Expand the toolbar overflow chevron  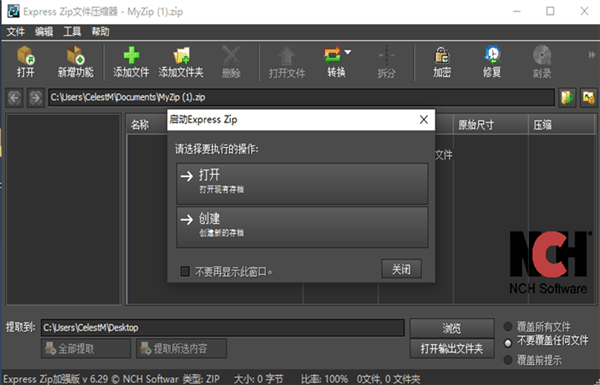tap(592, 55)
